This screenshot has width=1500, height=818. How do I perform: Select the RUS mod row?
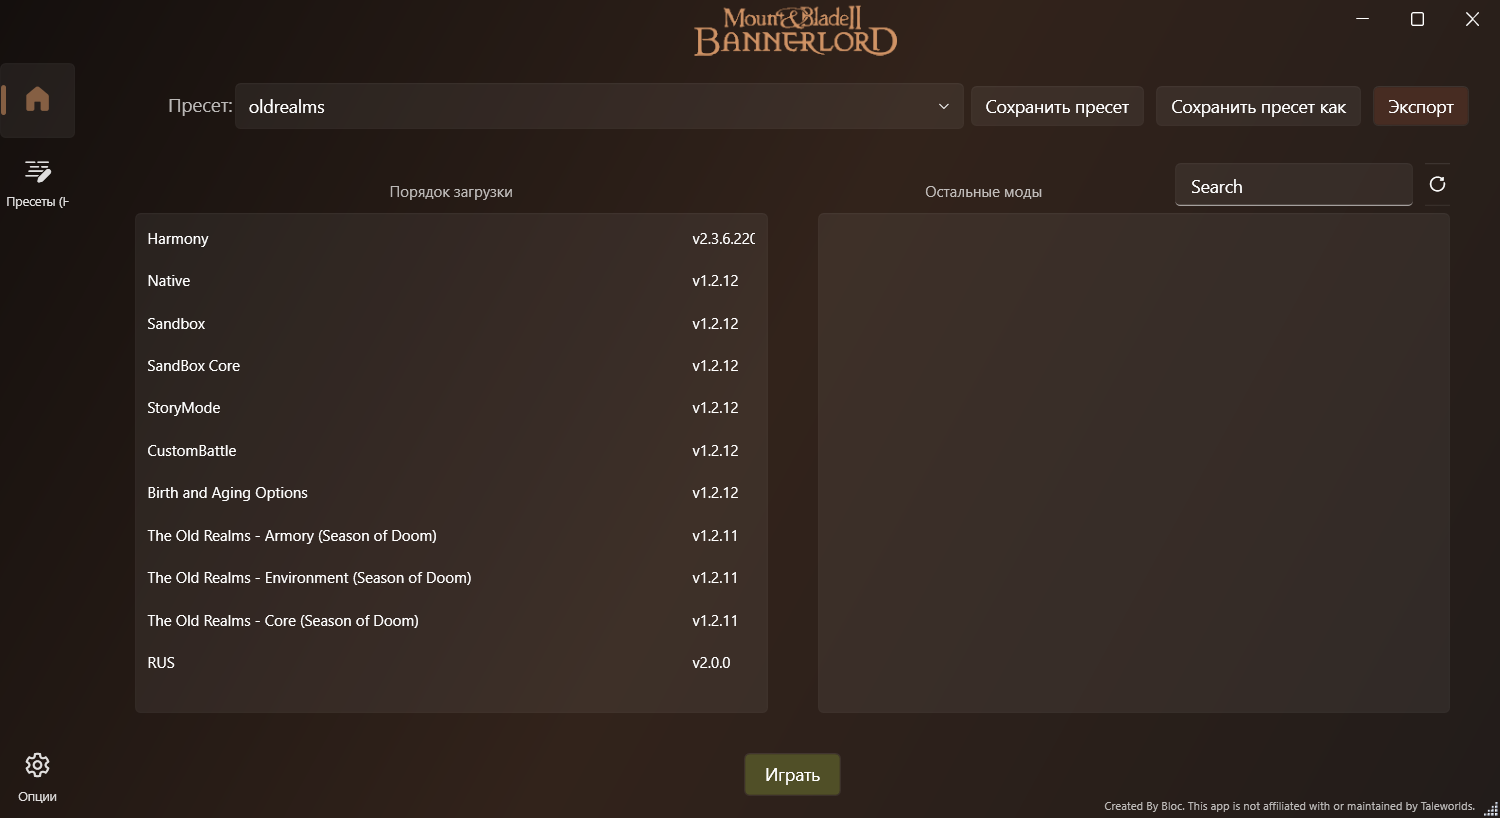[x=451, y=663]
